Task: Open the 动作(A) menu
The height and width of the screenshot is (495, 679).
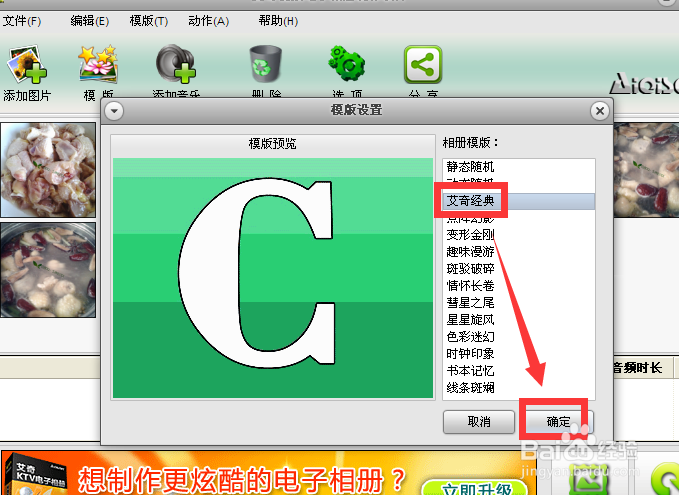Action: (x=208, y=21)
